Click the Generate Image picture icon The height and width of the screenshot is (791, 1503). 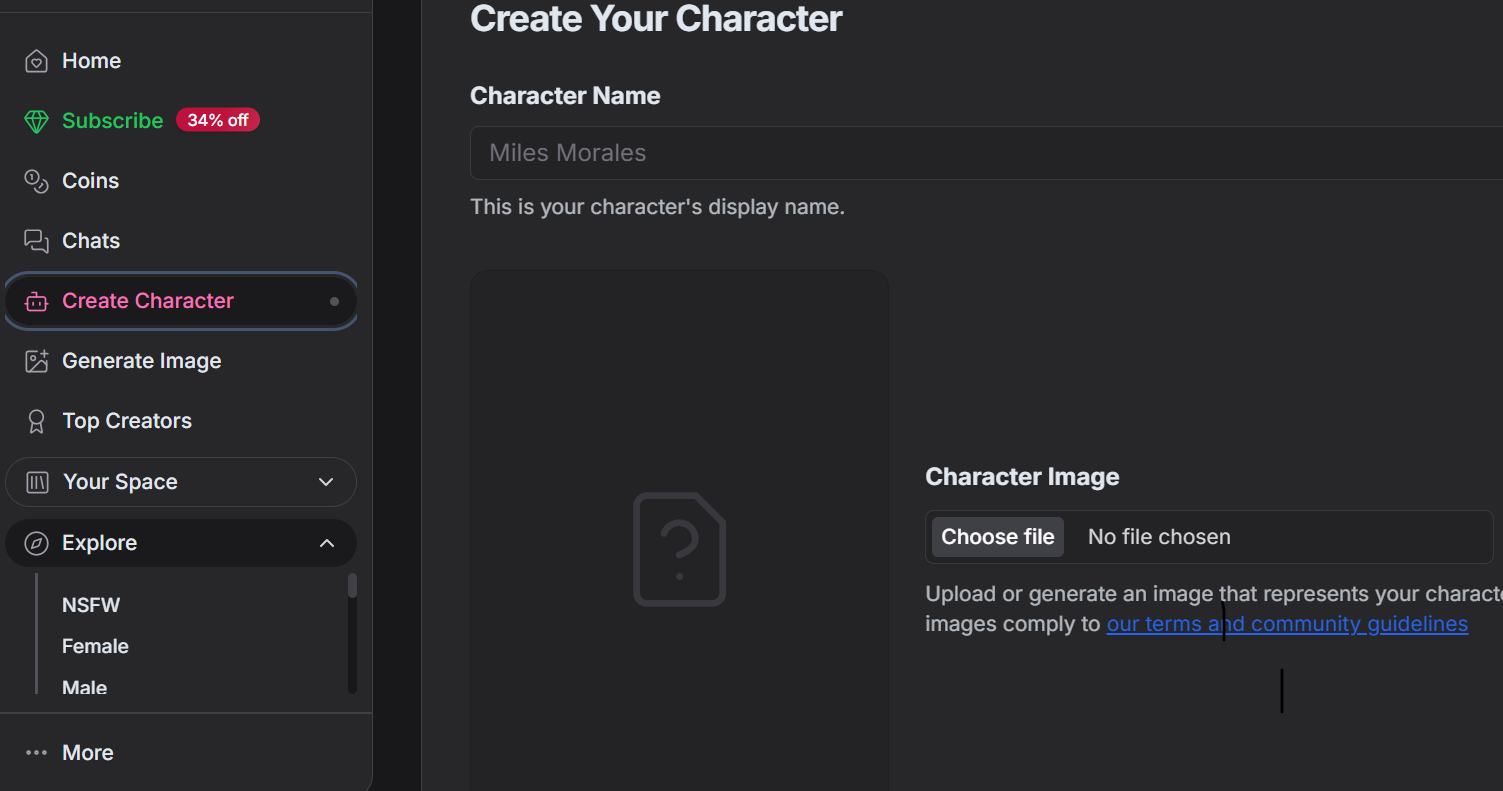(36, 361)
